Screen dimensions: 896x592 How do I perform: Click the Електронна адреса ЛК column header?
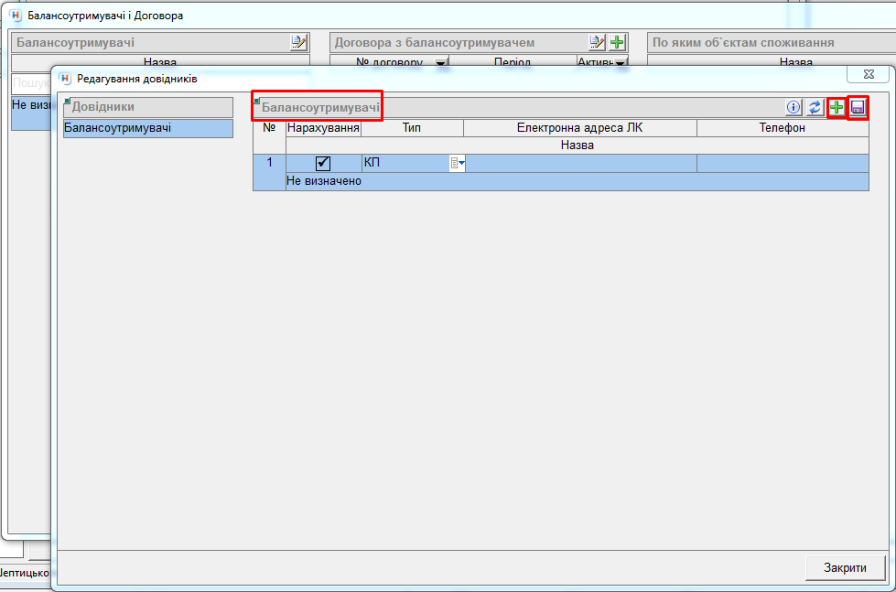(x=580, y=128)
